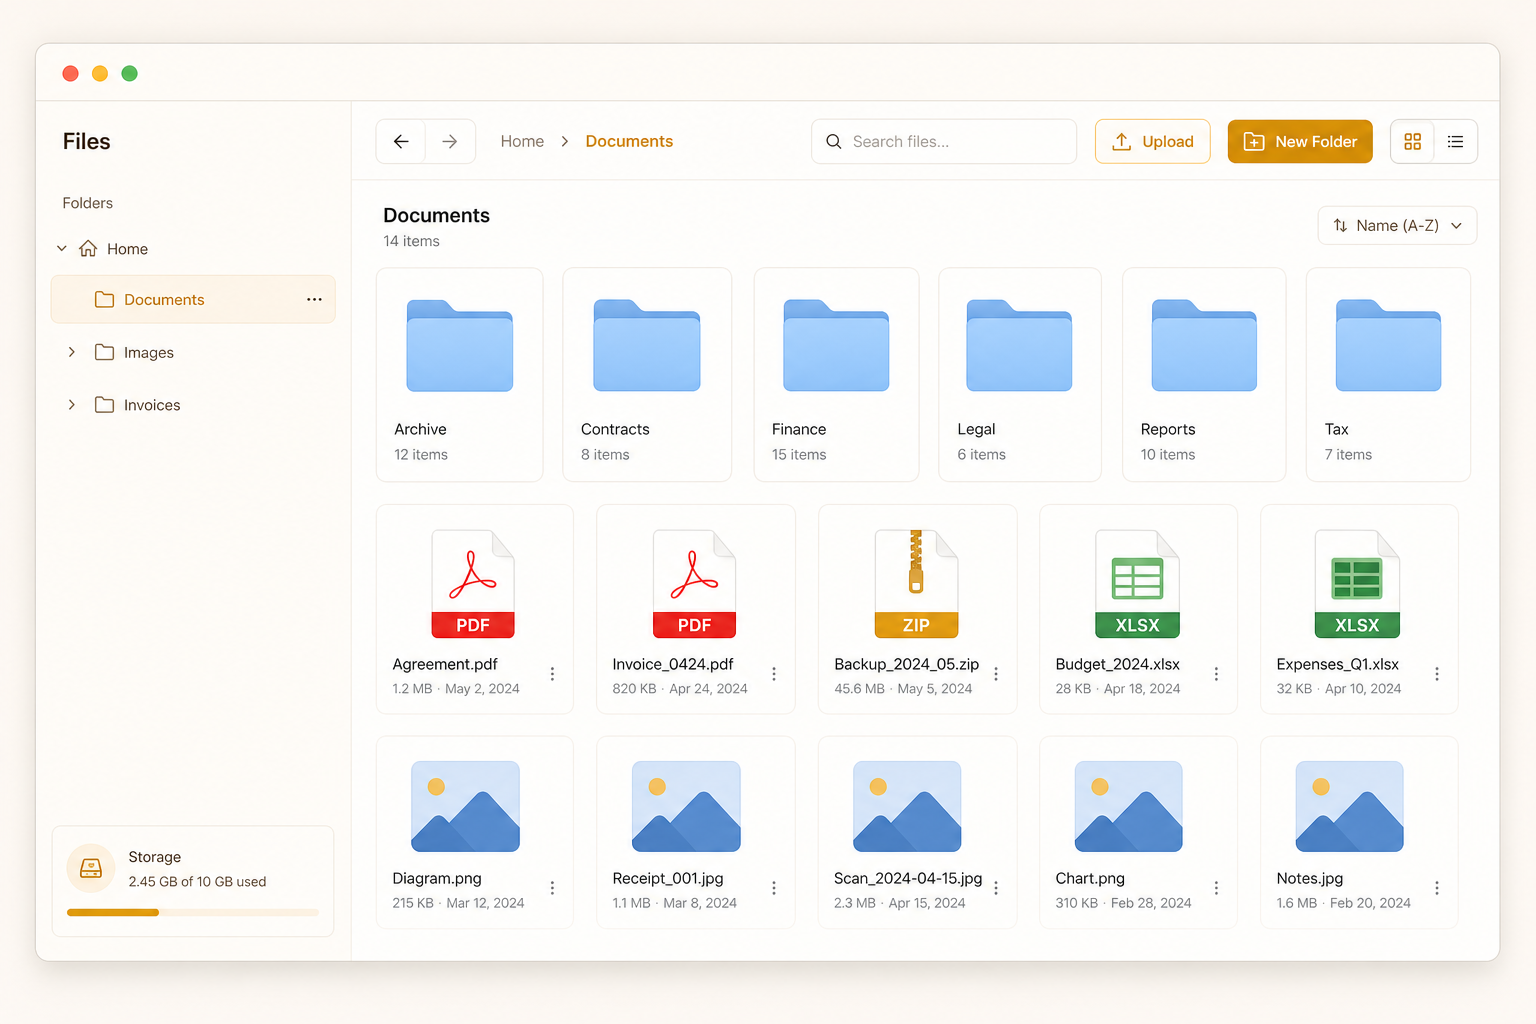Click the "15 items" Finance count
Viewport: 1536px width, 1024px height.
[799, 455]
